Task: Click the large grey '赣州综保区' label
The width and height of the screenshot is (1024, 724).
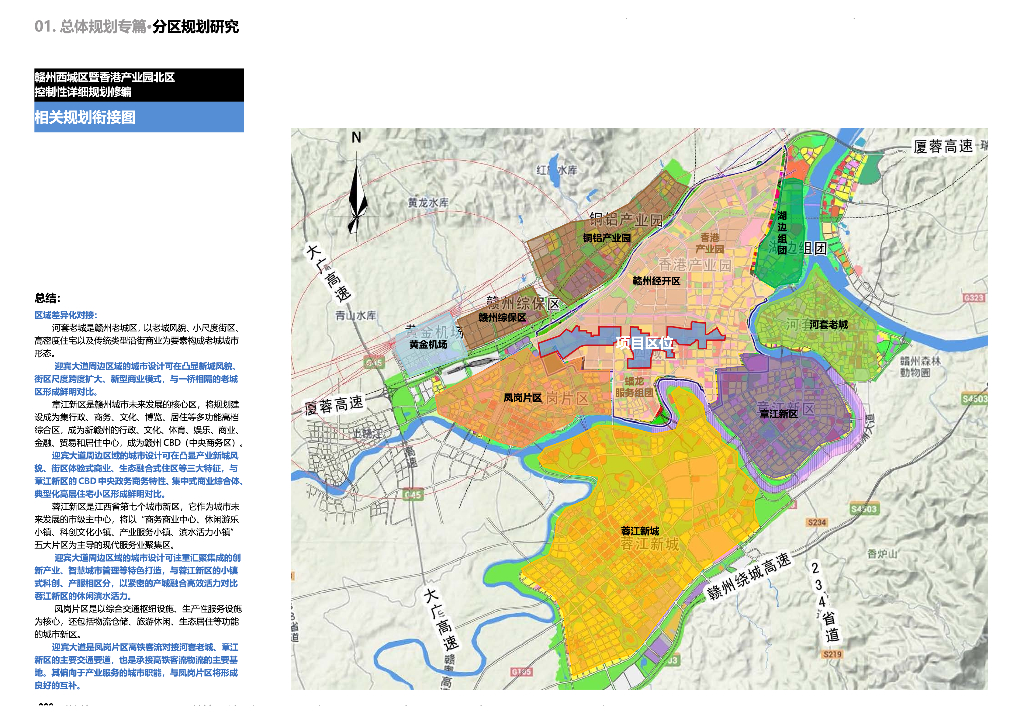Action: click(x=524, y=304)
